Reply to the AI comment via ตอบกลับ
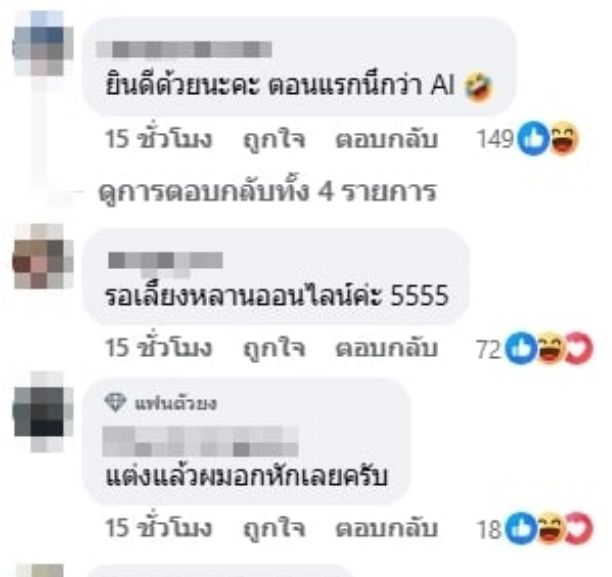Viewport: 612px width, 577px height. tap(386, 140)
